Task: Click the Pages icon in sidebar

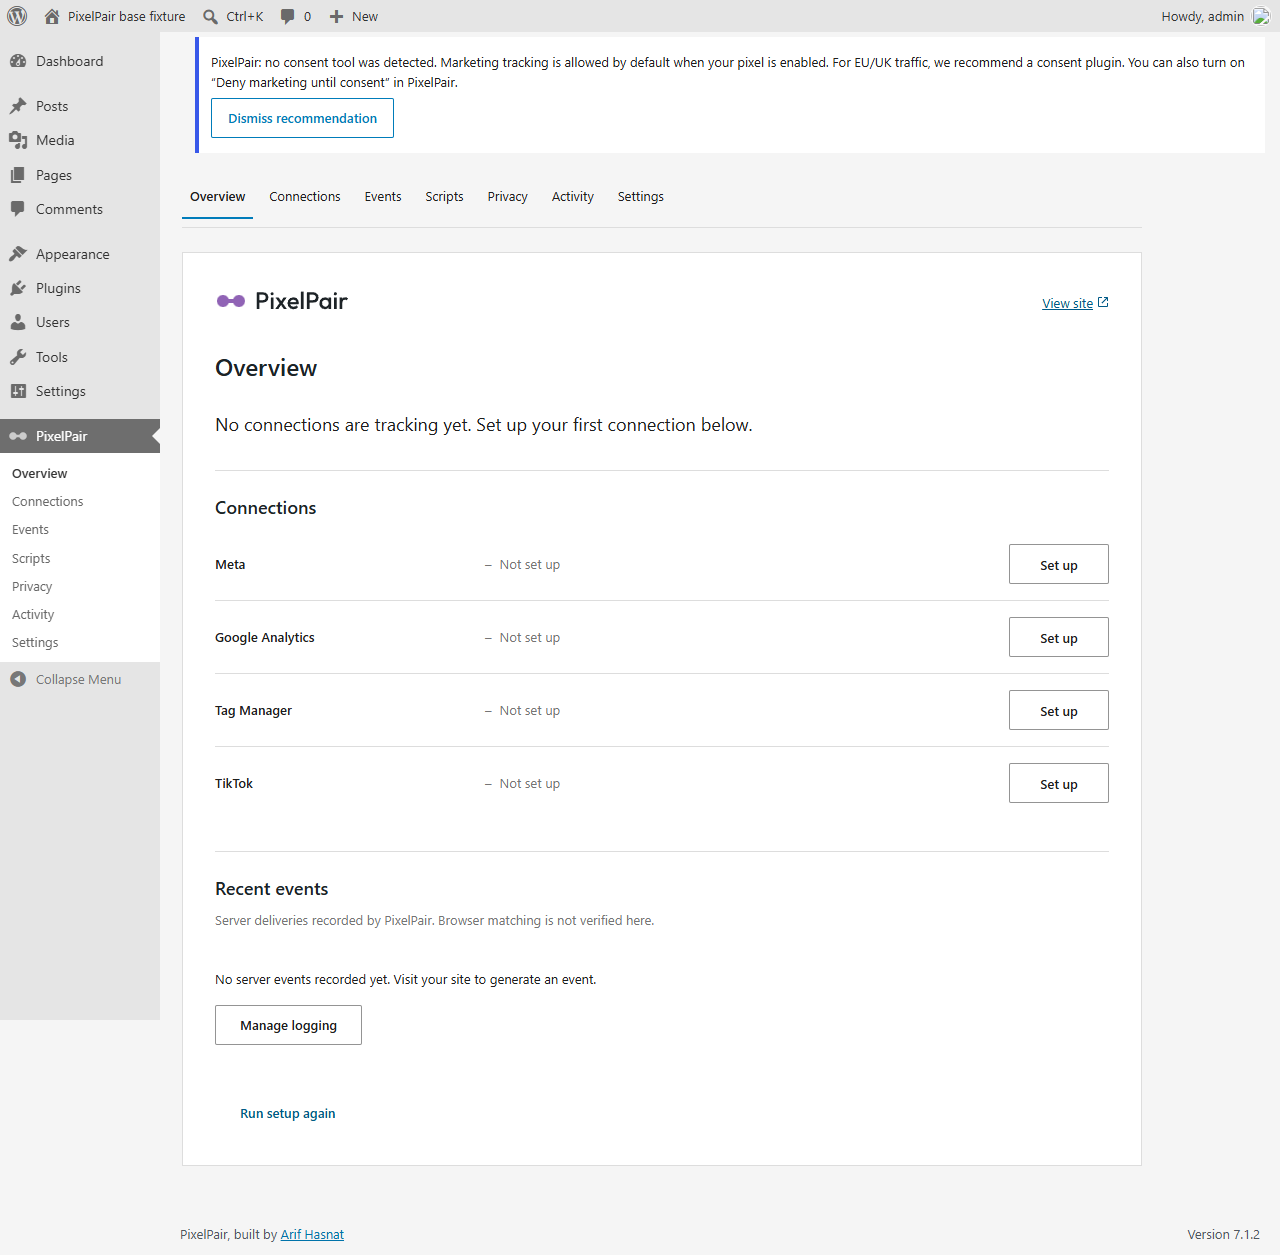Action: point(18,175)
